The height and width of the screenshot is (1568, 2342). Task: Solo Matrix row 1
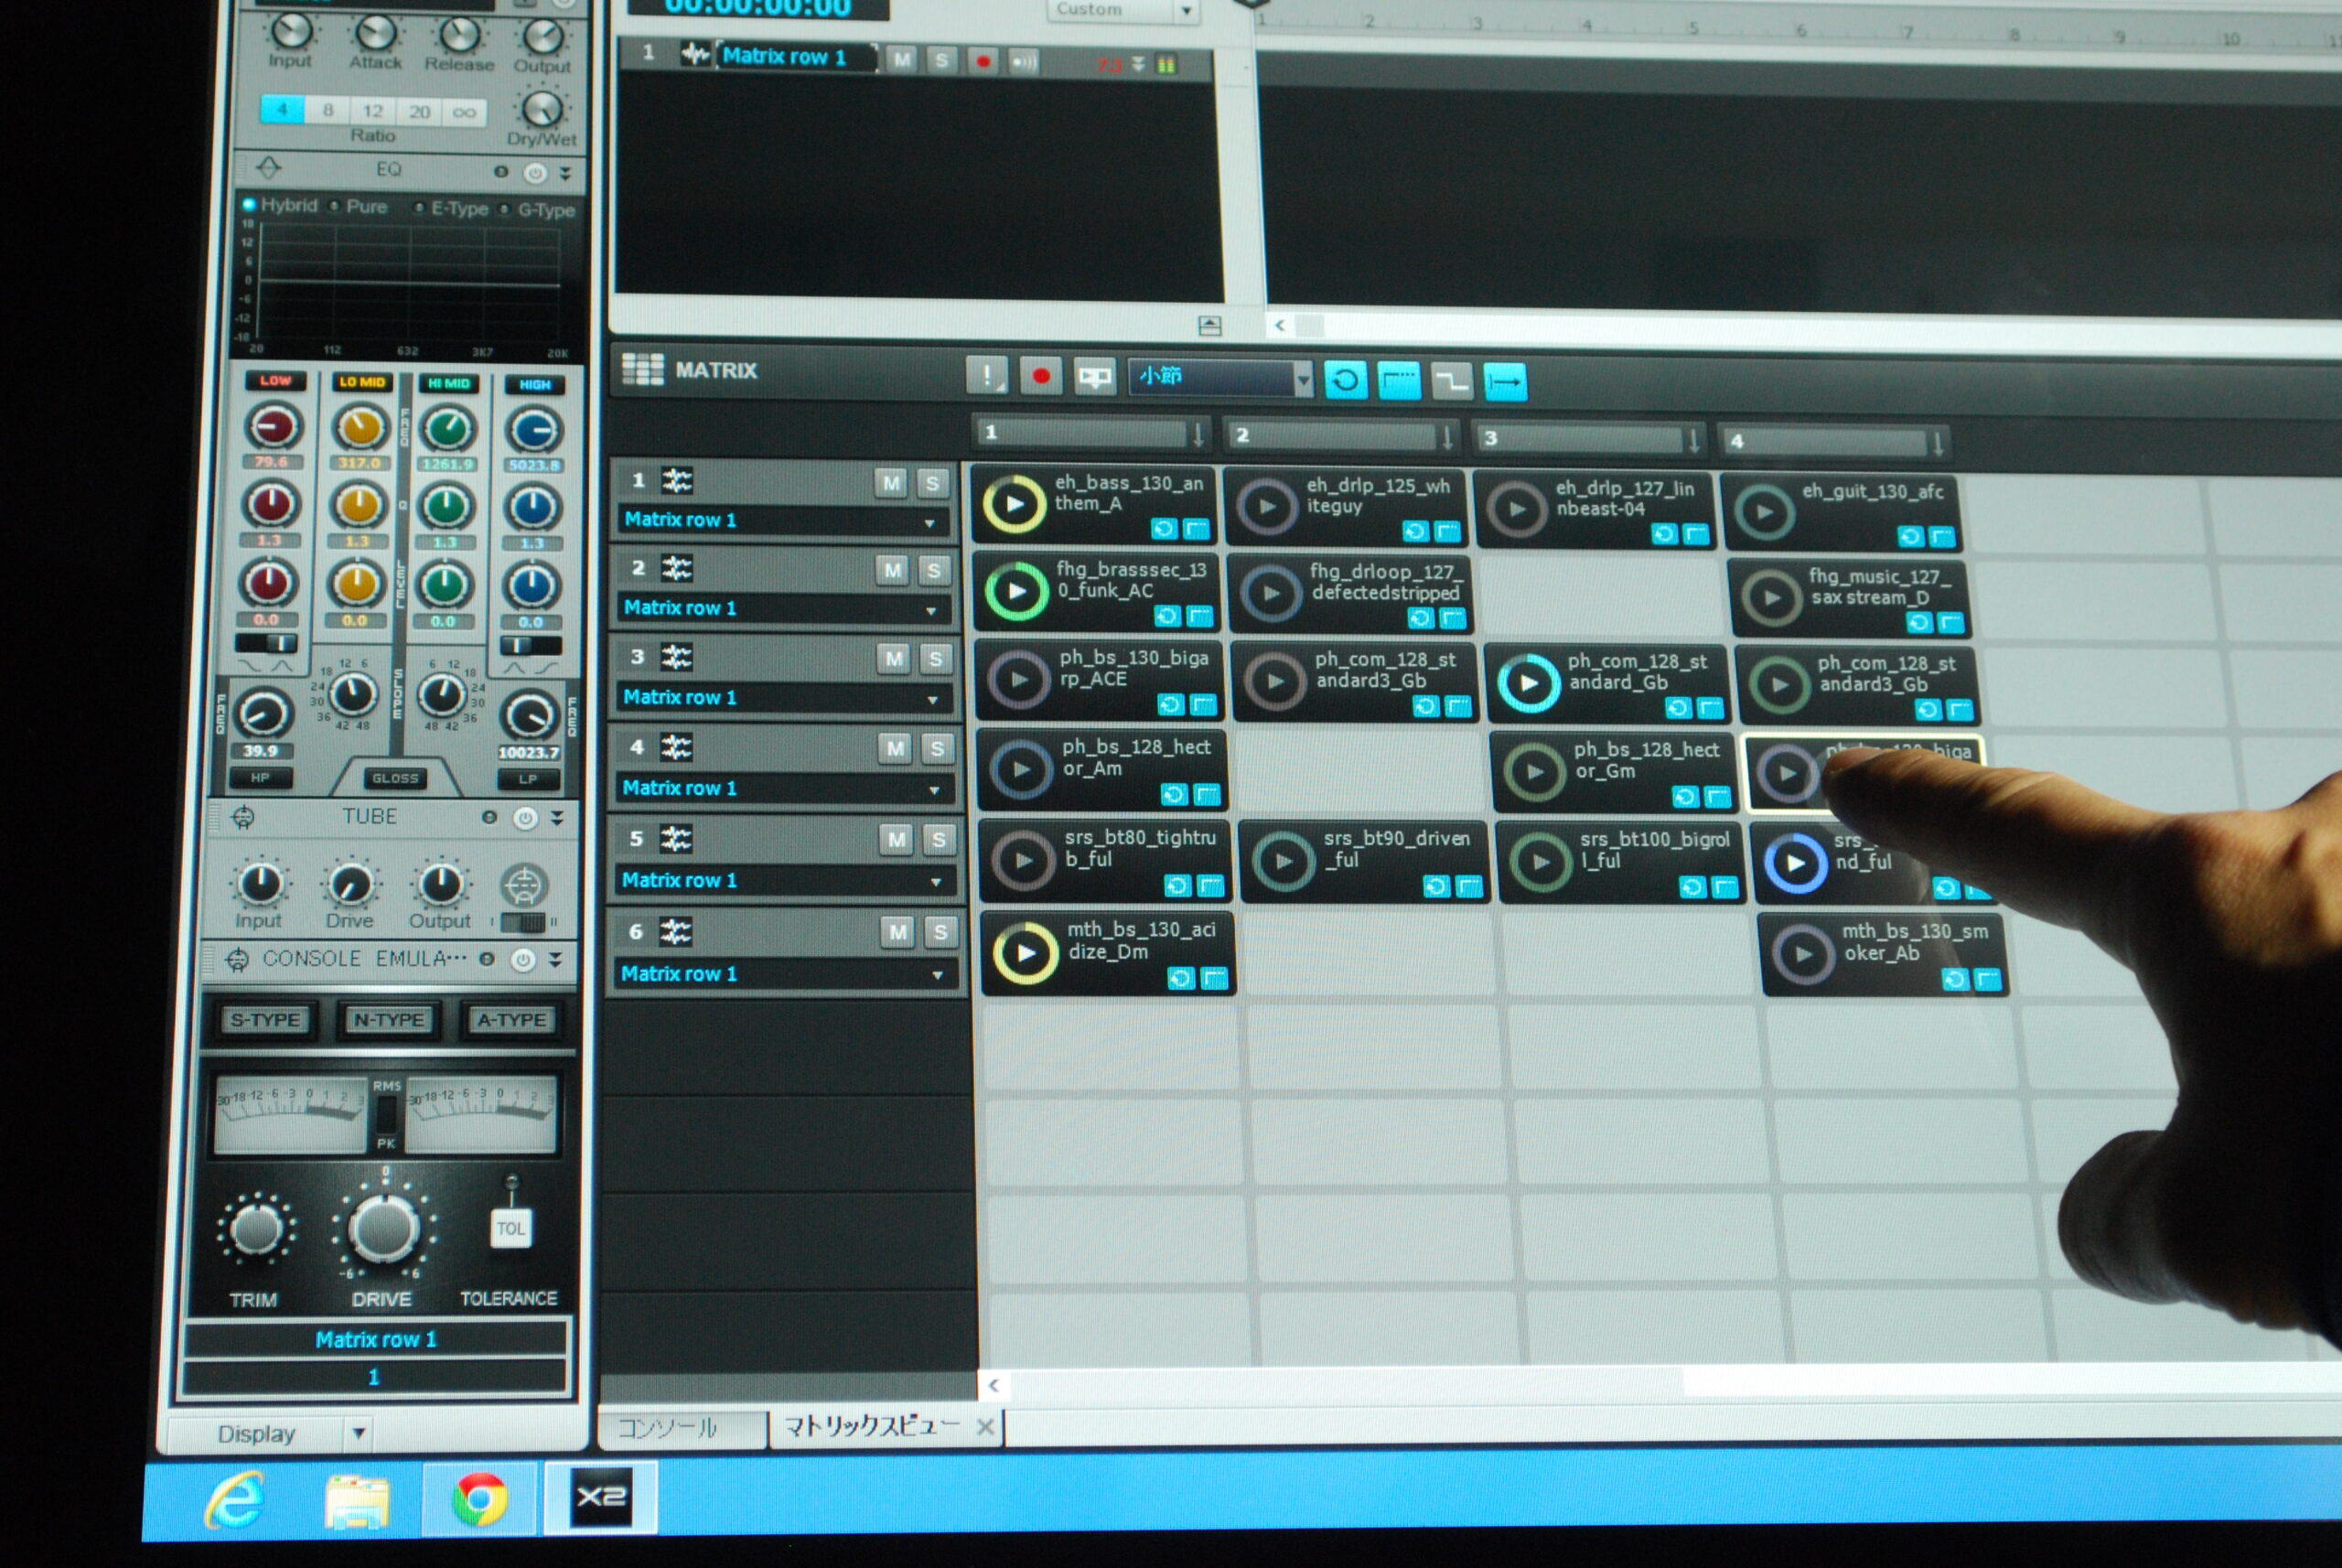931,484
